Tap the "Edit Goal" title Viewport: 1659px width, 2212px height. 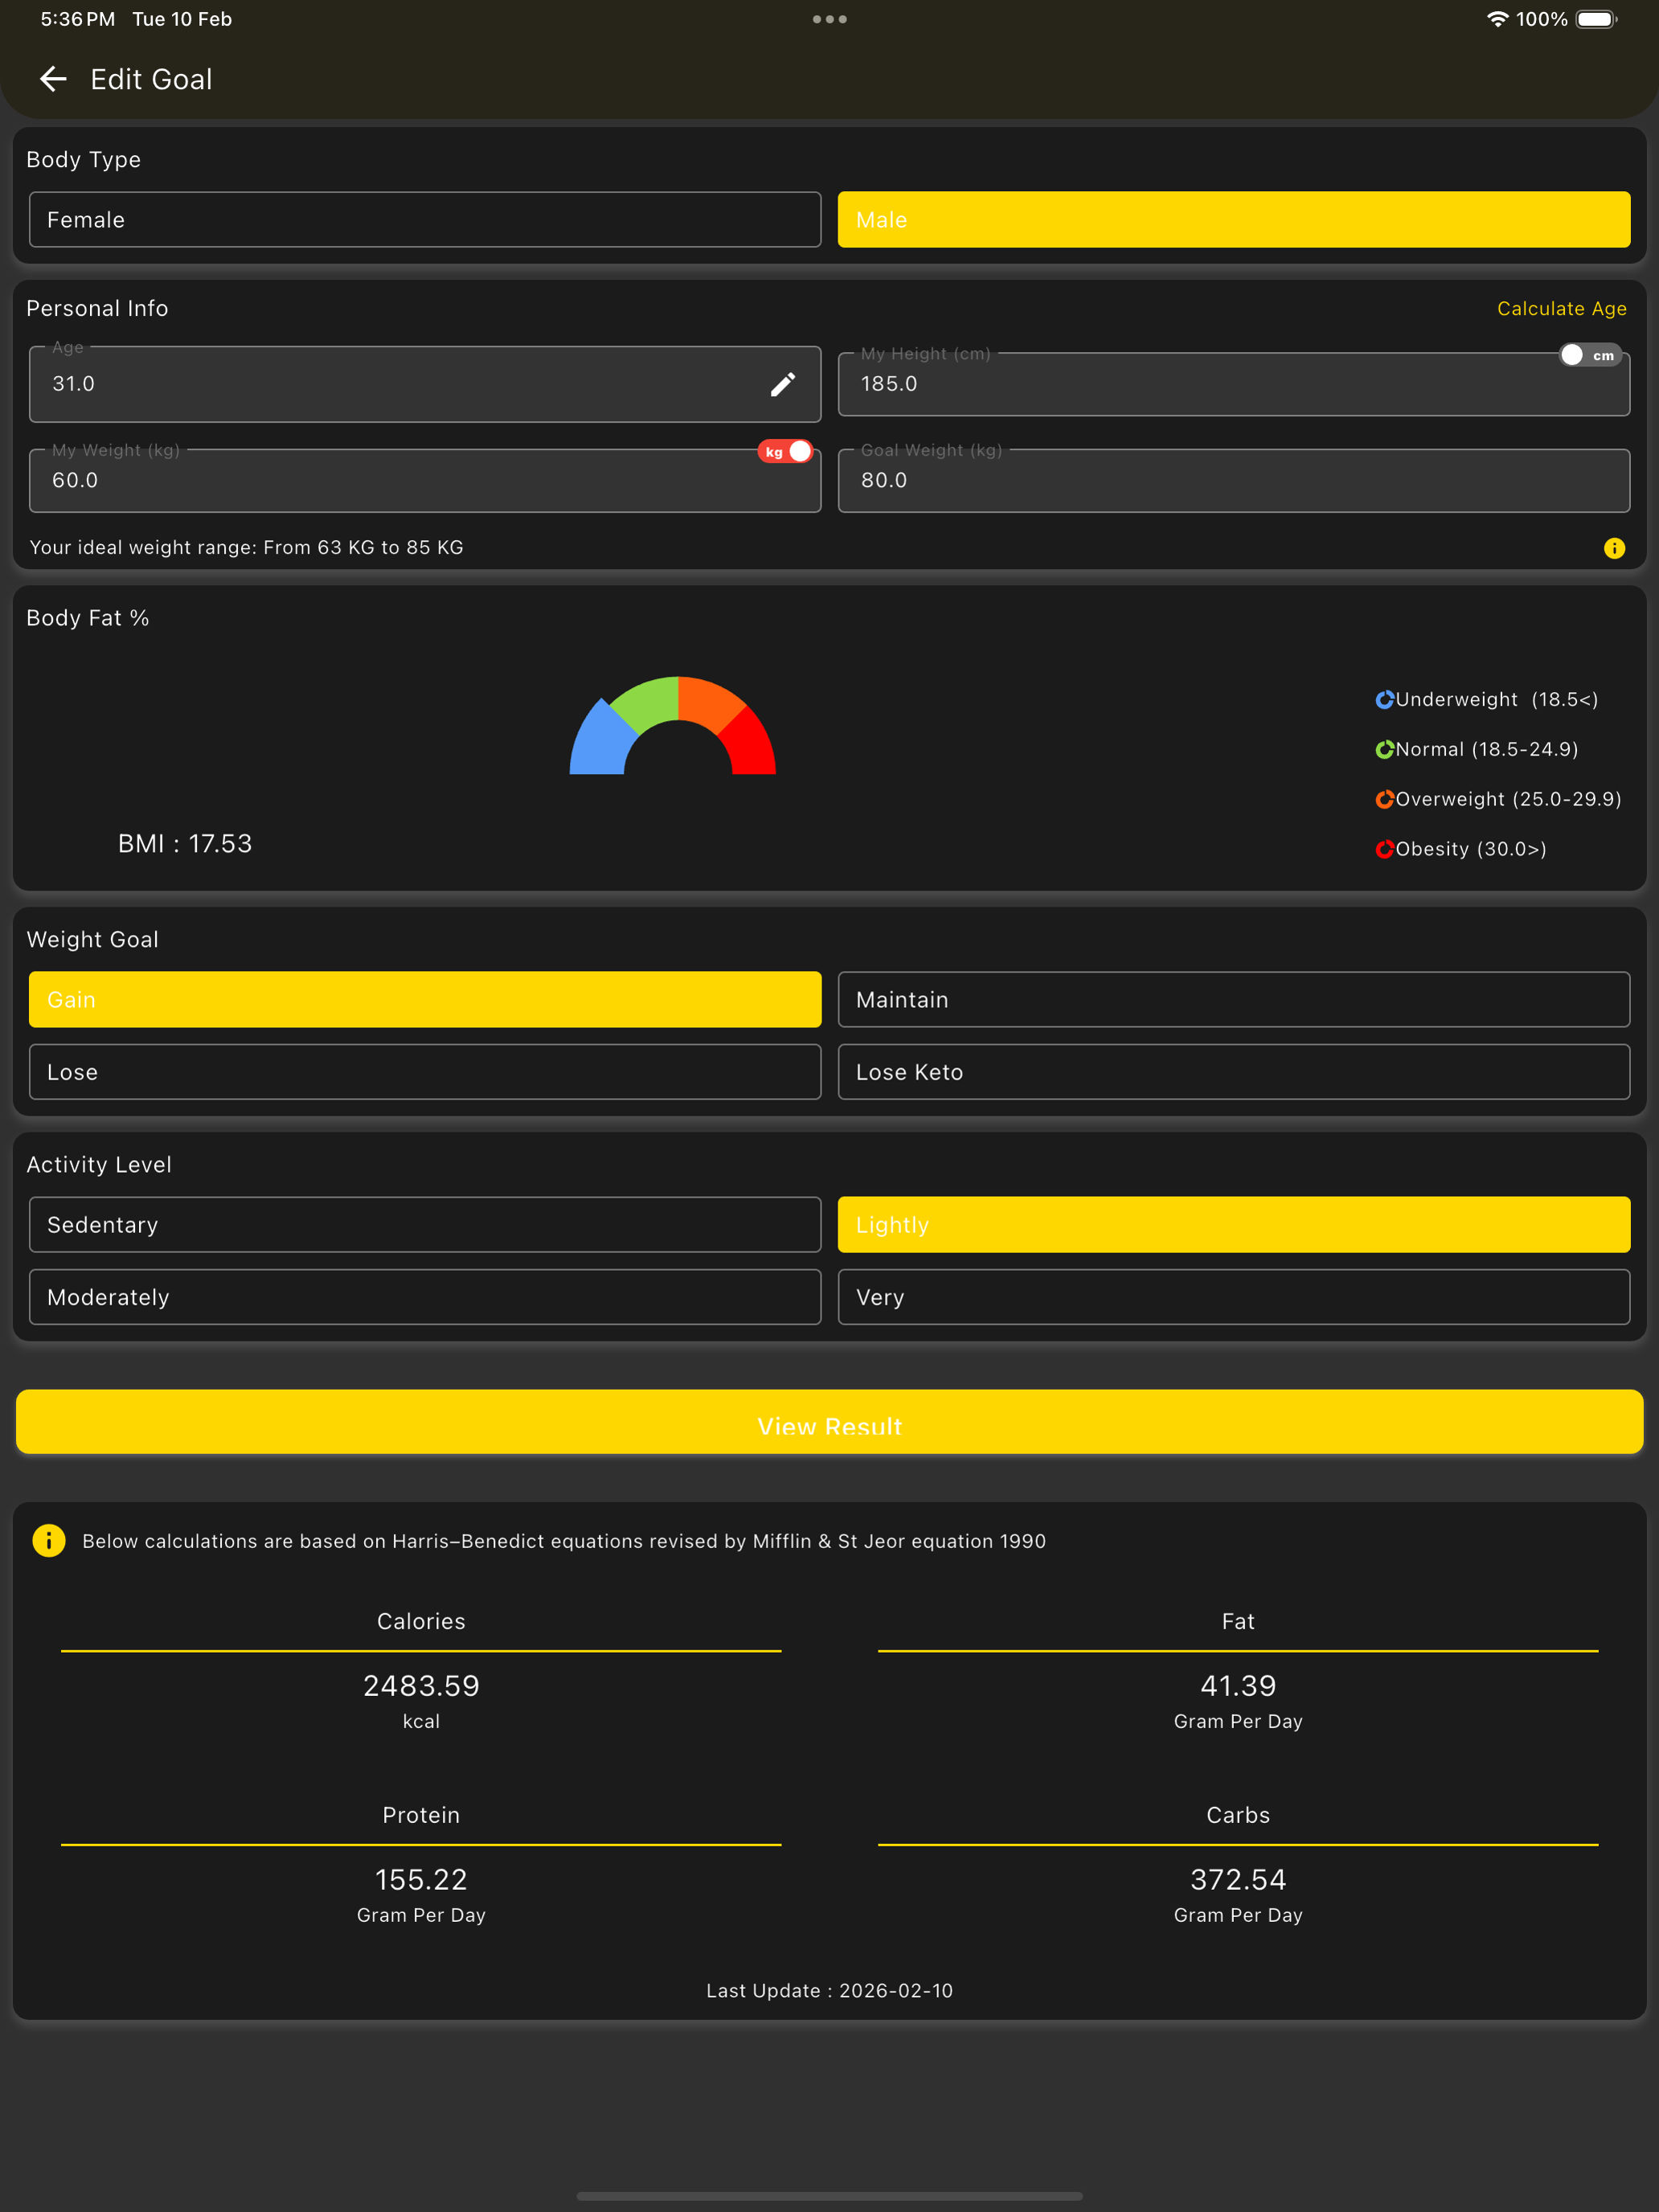point(151,79)
